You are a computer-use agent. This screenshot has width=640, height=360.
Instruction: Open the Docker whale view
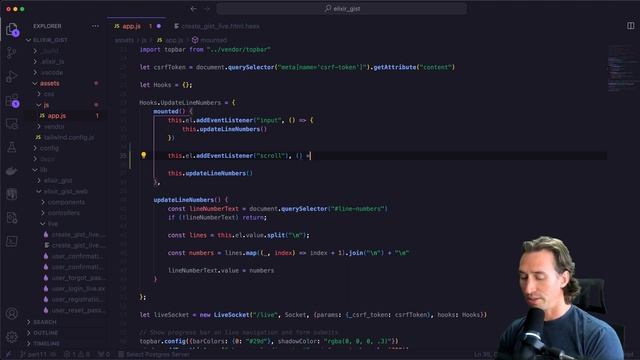[x=12, y=171]
